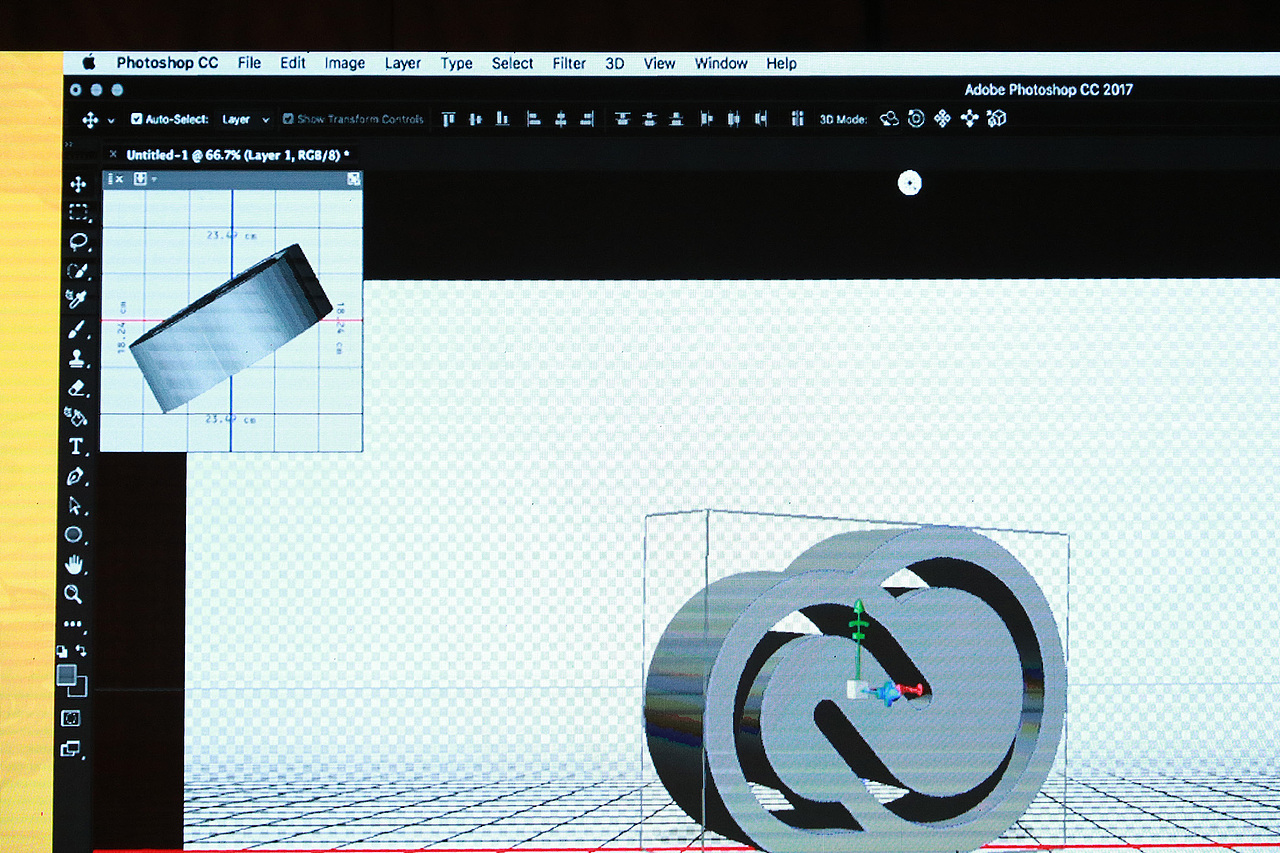
Task: Choose the 3D Rotate mode icon
Action: pos(888,118)
